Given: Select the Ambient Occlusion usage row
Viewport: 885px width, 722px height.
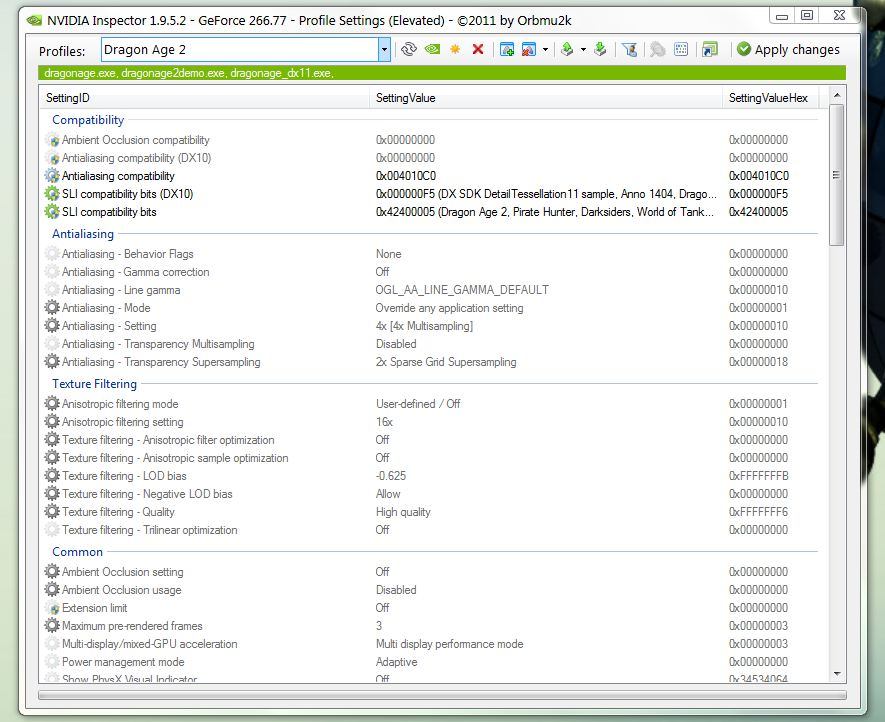Looking at the screenshot, I should 429,589.
